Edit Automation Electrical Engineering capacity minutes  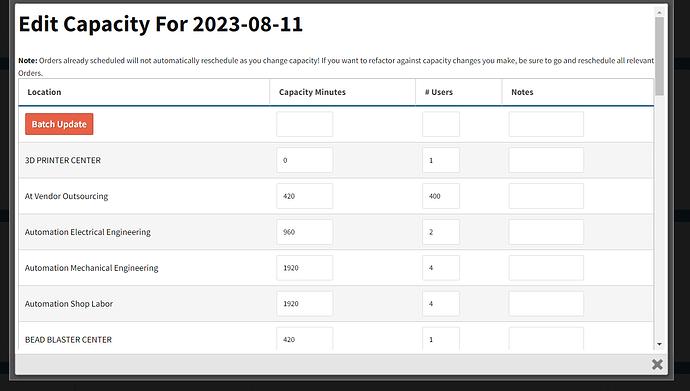[x=305, y=232]
